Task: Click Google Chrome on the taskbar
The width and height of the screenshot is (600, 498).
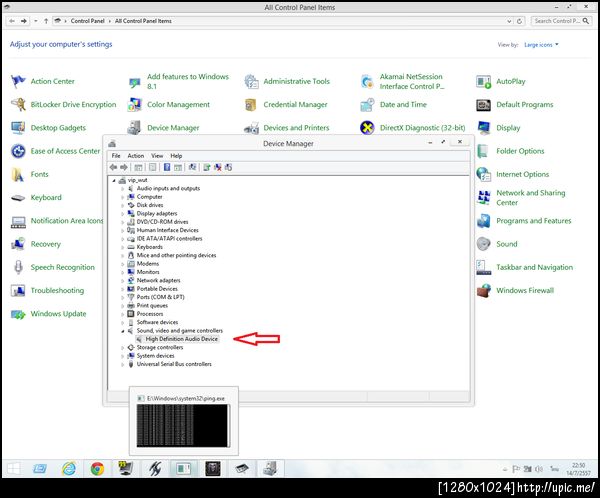Action: 97,469
